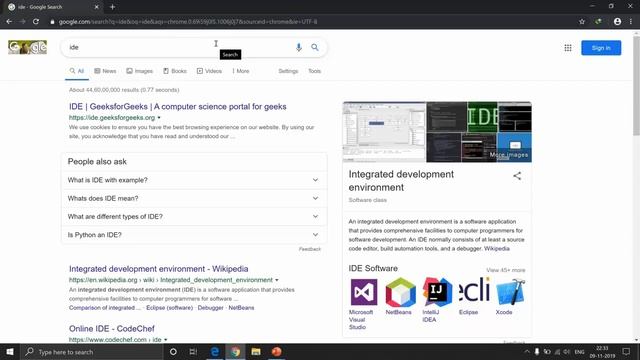Viewport: 640px width, 360px height.
Task: Open Task View on taskbar
Action: click(193, 352)
